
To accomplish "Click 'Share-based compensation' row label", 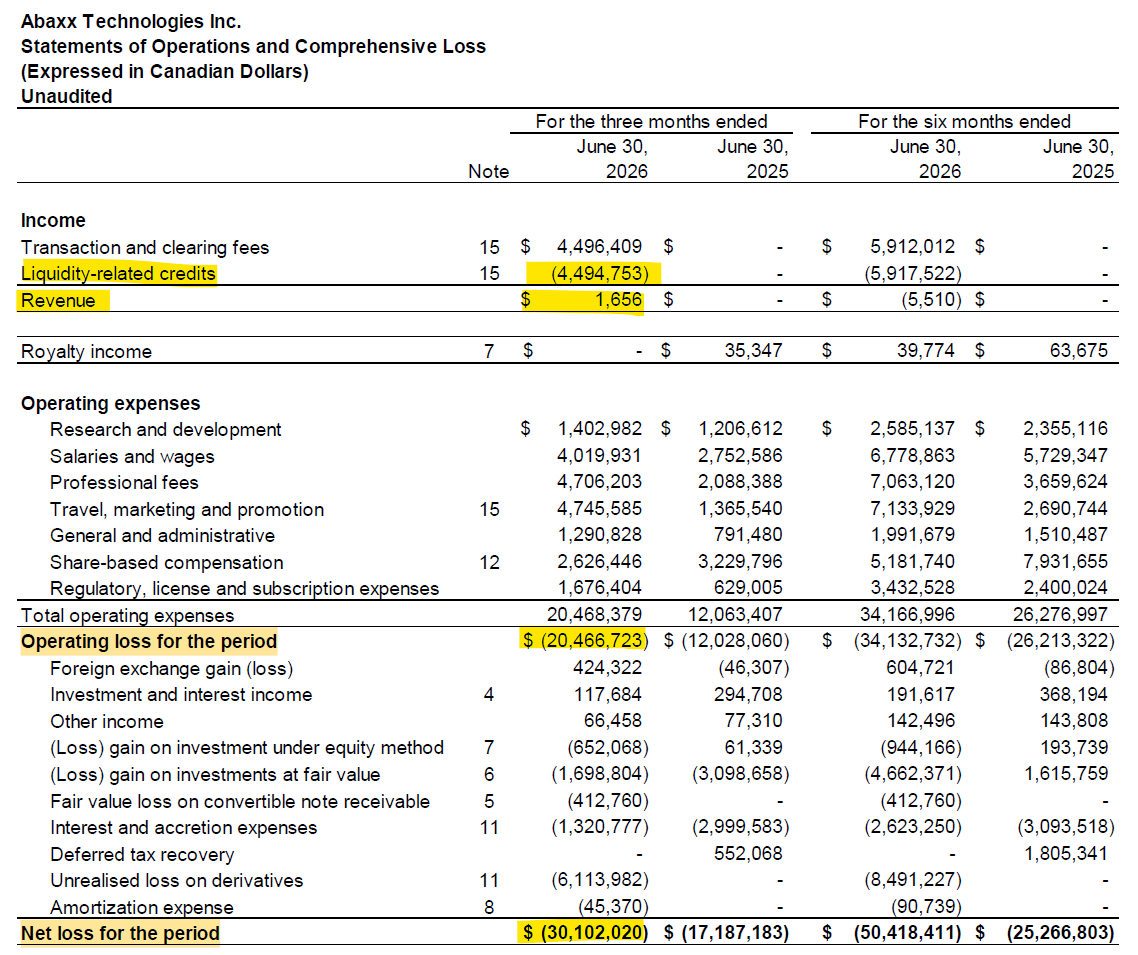I will pos(167,562).
